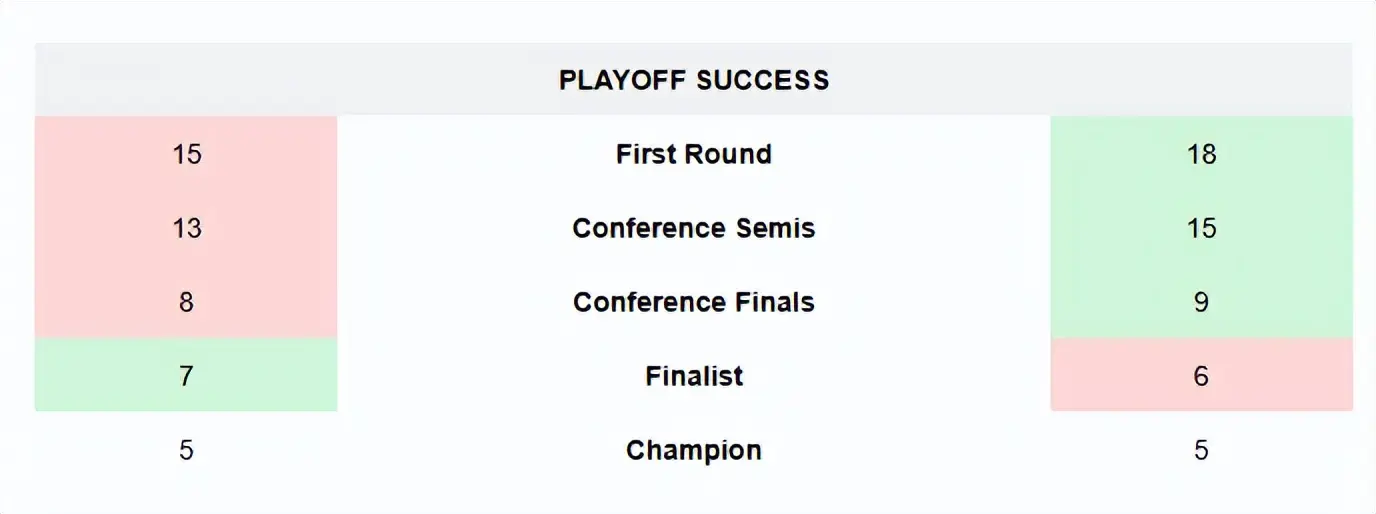This screenshot has height=514, width=1376.
Task: Select the right value 9 for Conference Finals
Action: [1201, 302]
